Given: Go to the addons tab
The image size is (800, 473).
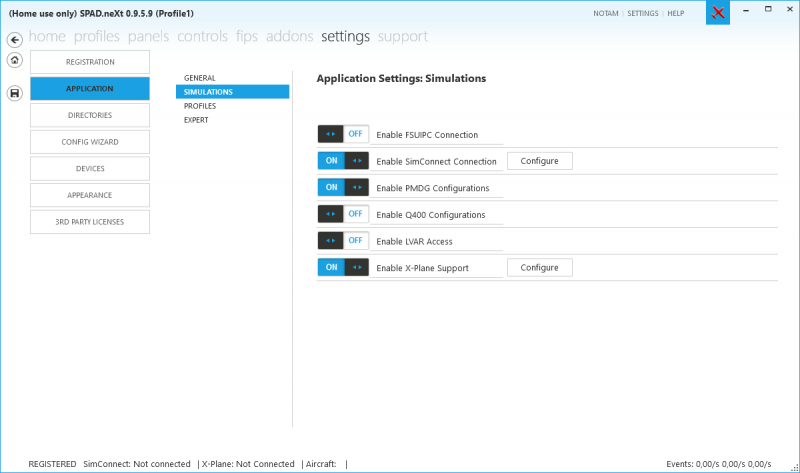Looking at the screenshot, I should coord(289,36).
